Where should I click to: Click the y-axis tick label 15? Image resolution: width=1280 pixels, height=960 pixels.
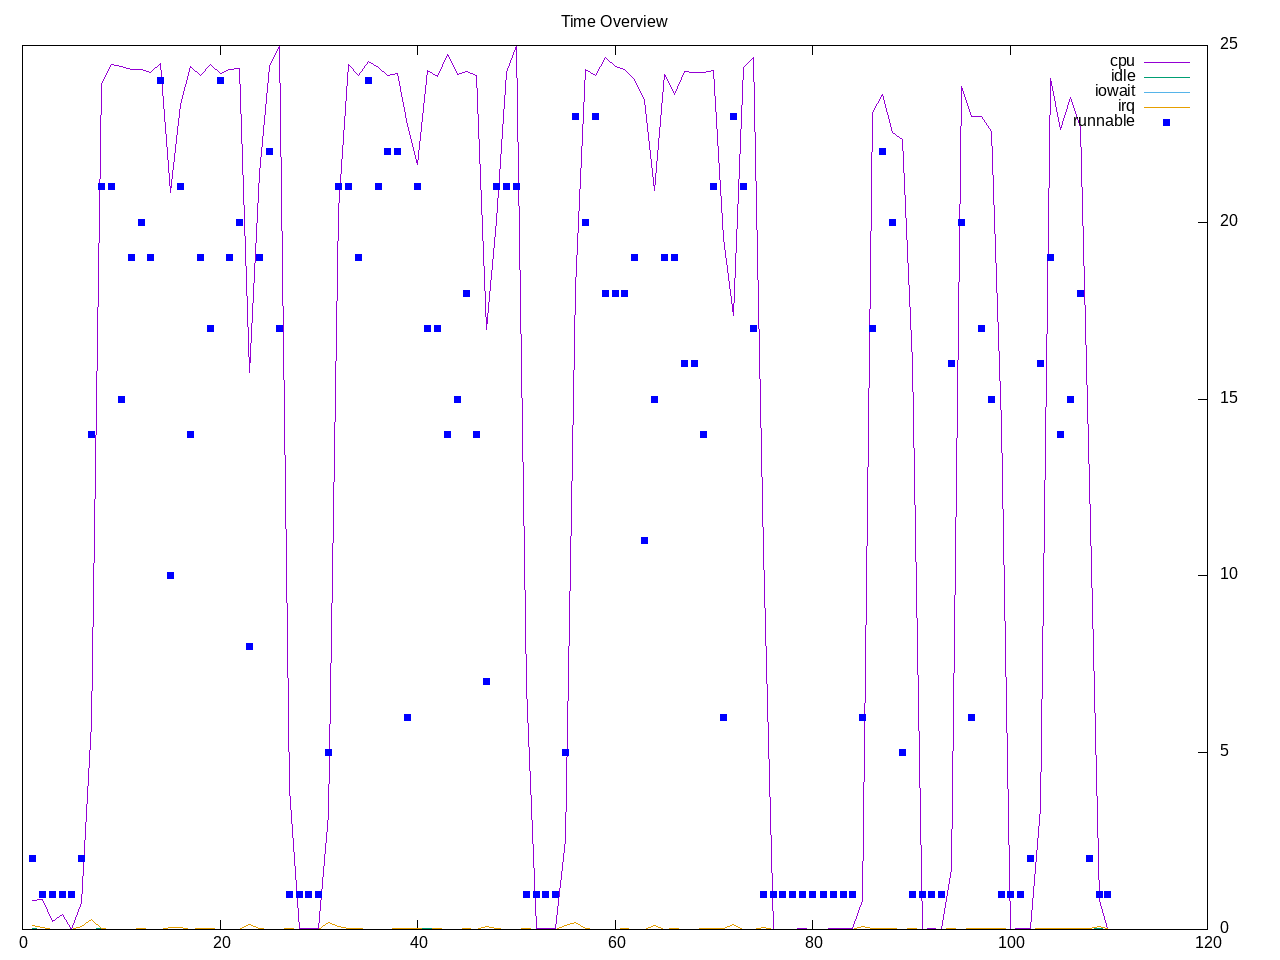coord(1229,398)
